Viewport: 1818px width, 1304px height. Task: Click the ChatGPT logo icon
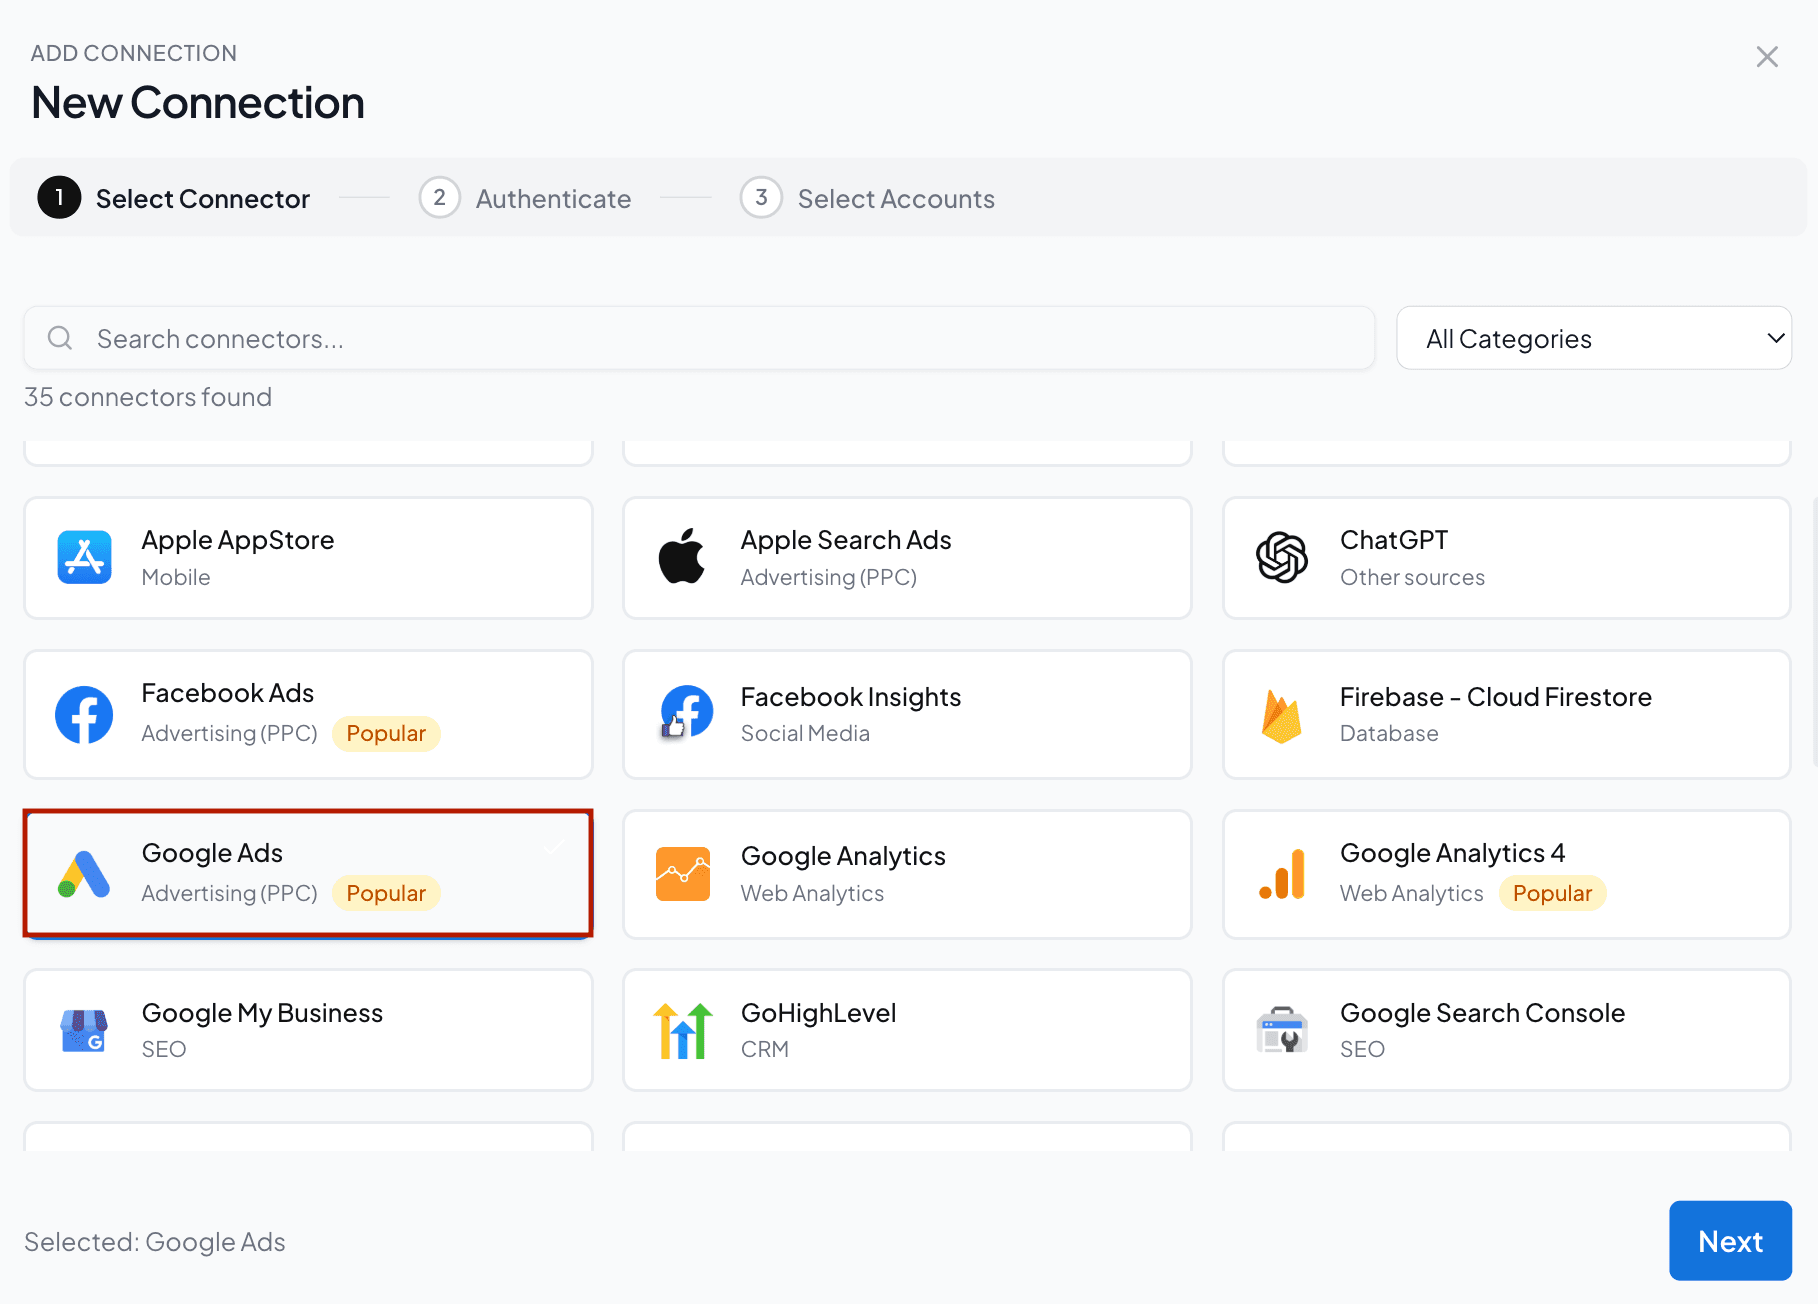click(1282, 557)
